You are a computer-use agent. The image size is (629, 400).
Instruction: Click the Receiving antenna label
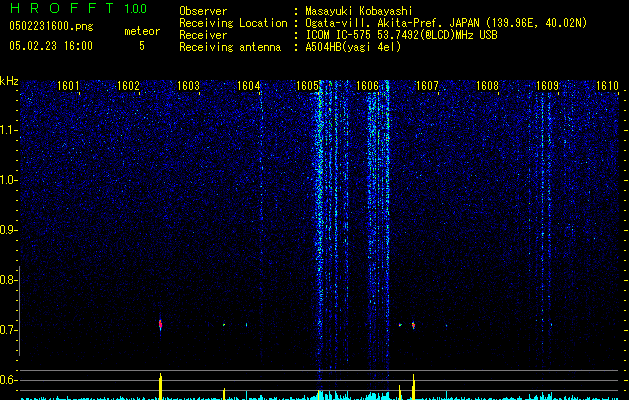(230, 47)
